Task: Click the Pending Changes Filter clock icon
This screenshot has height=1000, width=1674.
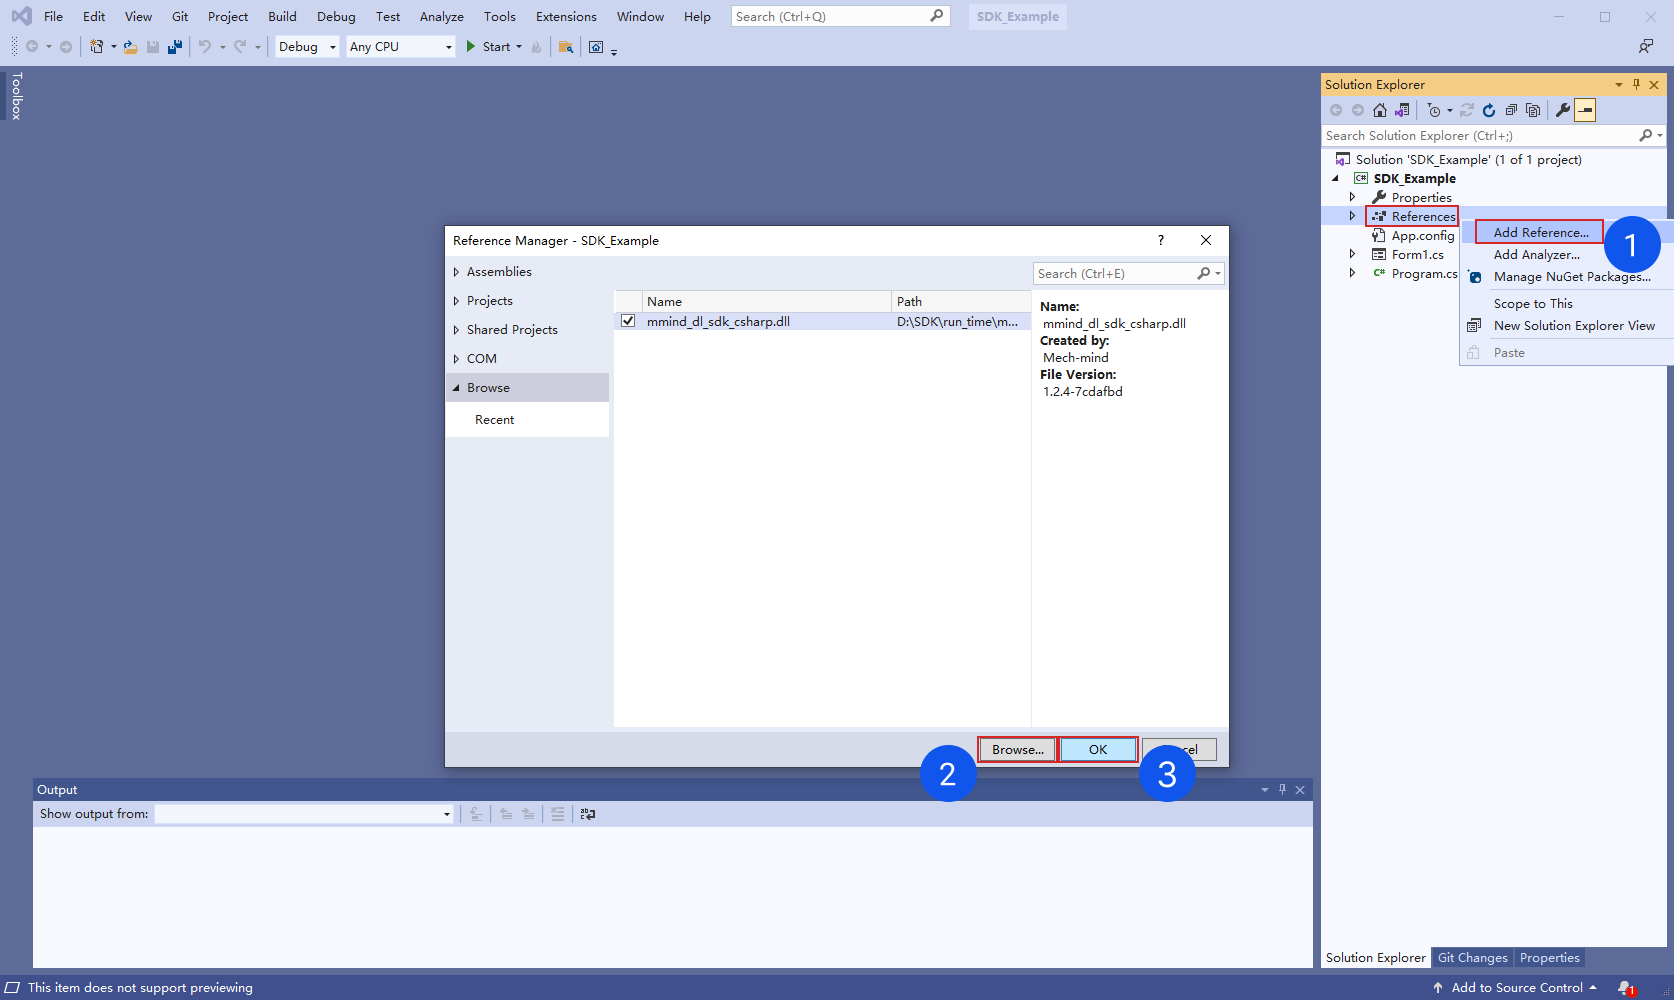Action: (x=1434, y=110)
